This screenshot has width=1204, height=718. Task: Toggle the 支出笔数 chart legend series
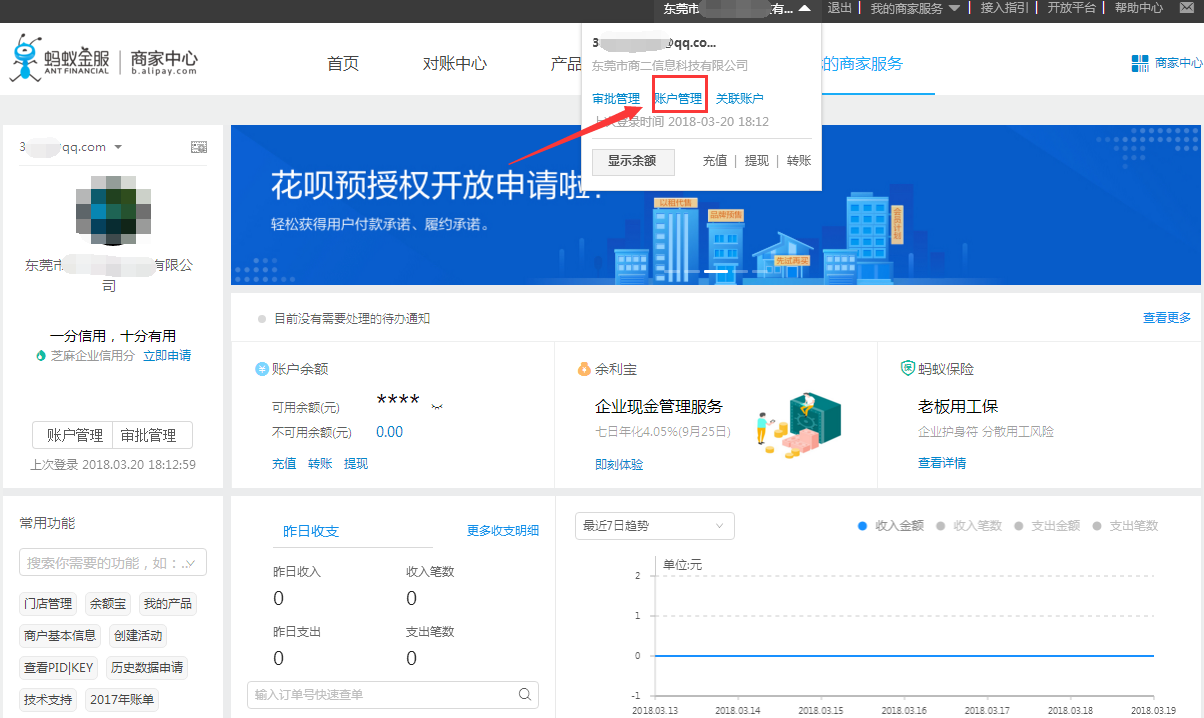coord(1125,526)
